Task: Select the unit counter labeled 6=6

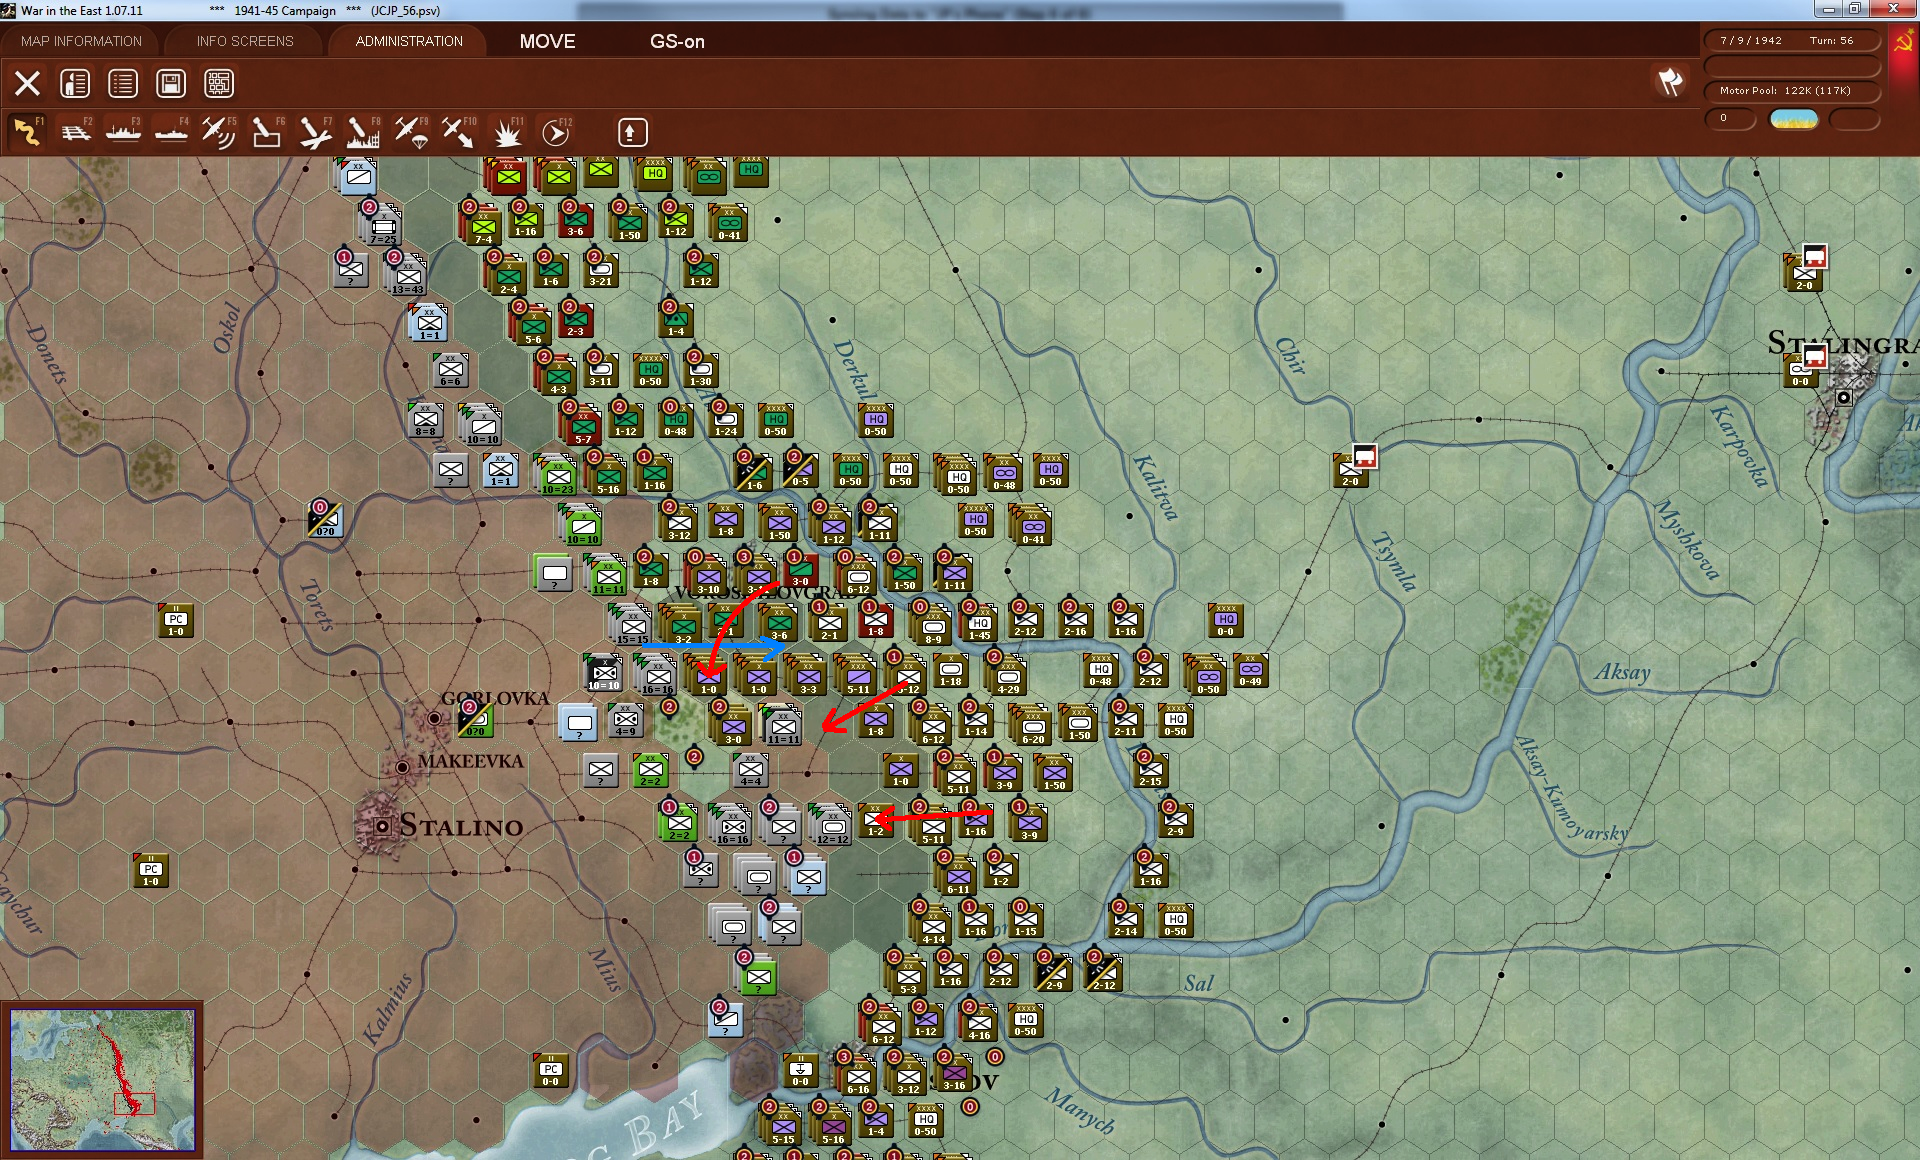Action: pyautogui.click(x=451, y=370)
